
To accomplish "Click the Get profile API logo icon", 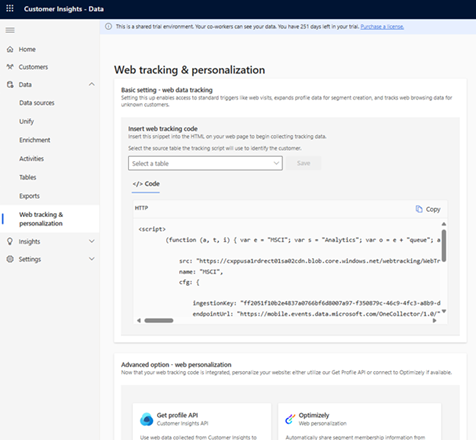I will click(146, 419).
